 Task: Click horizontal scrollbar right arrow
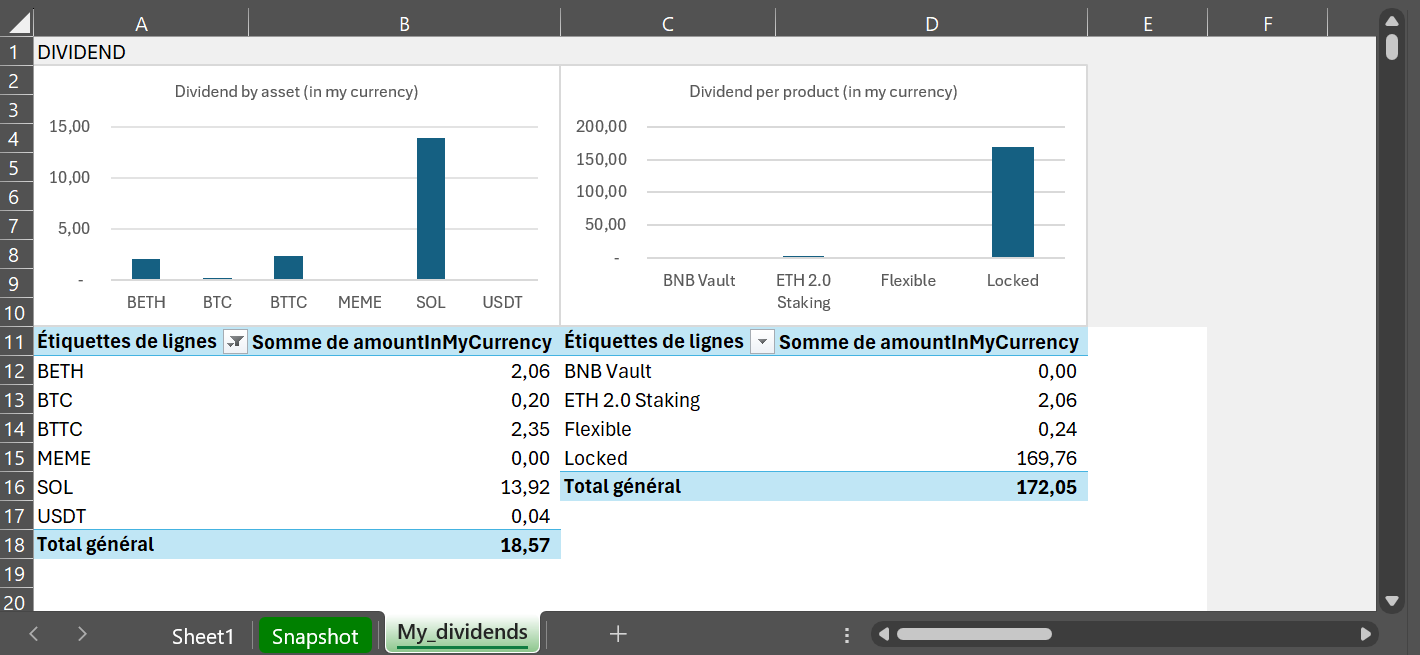click(1366, 634)
